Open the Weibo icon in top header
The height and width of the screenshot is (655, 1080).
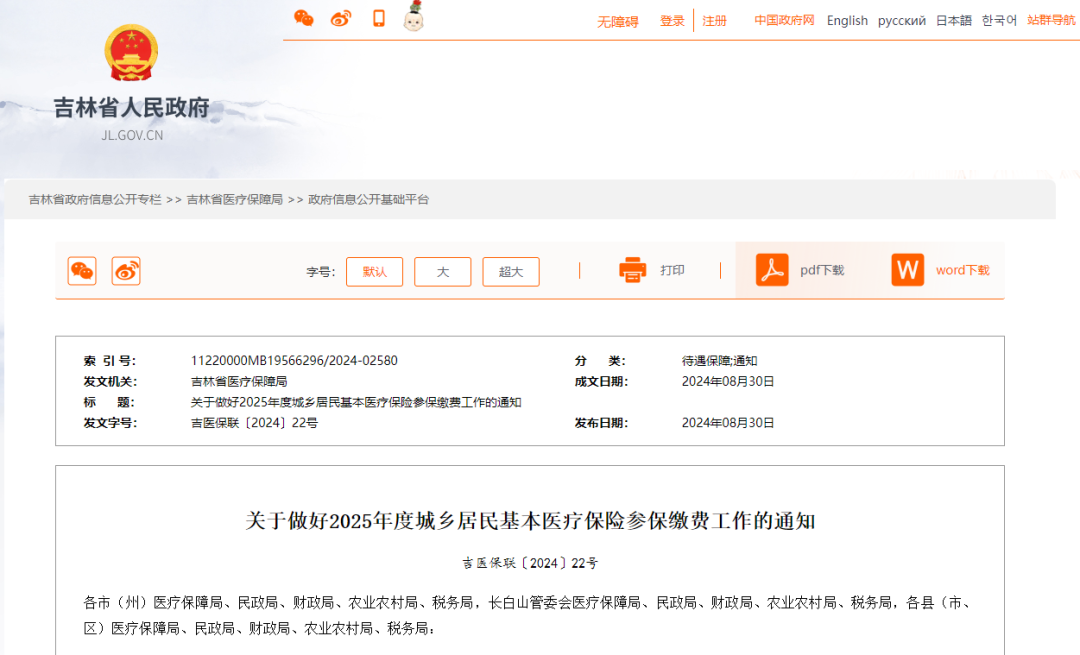[x=341, y=18]
